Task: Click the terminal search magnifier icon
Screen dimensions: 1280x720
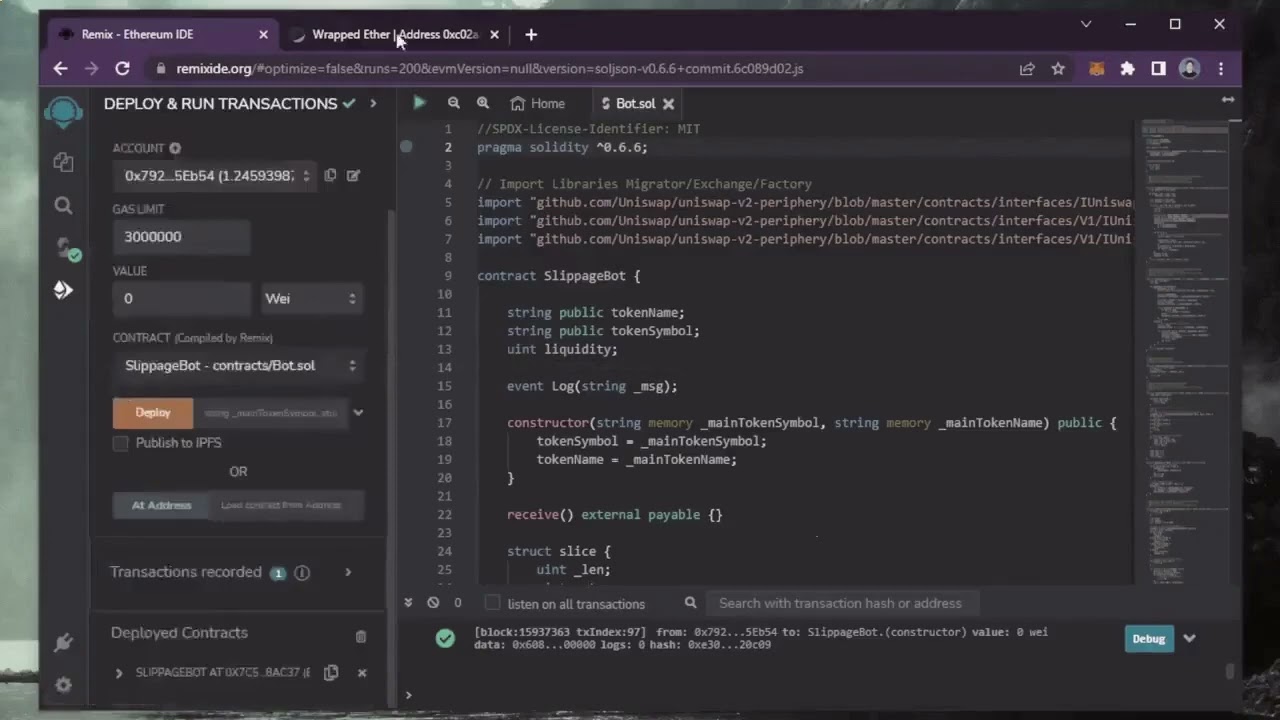Action: point(690,602)
